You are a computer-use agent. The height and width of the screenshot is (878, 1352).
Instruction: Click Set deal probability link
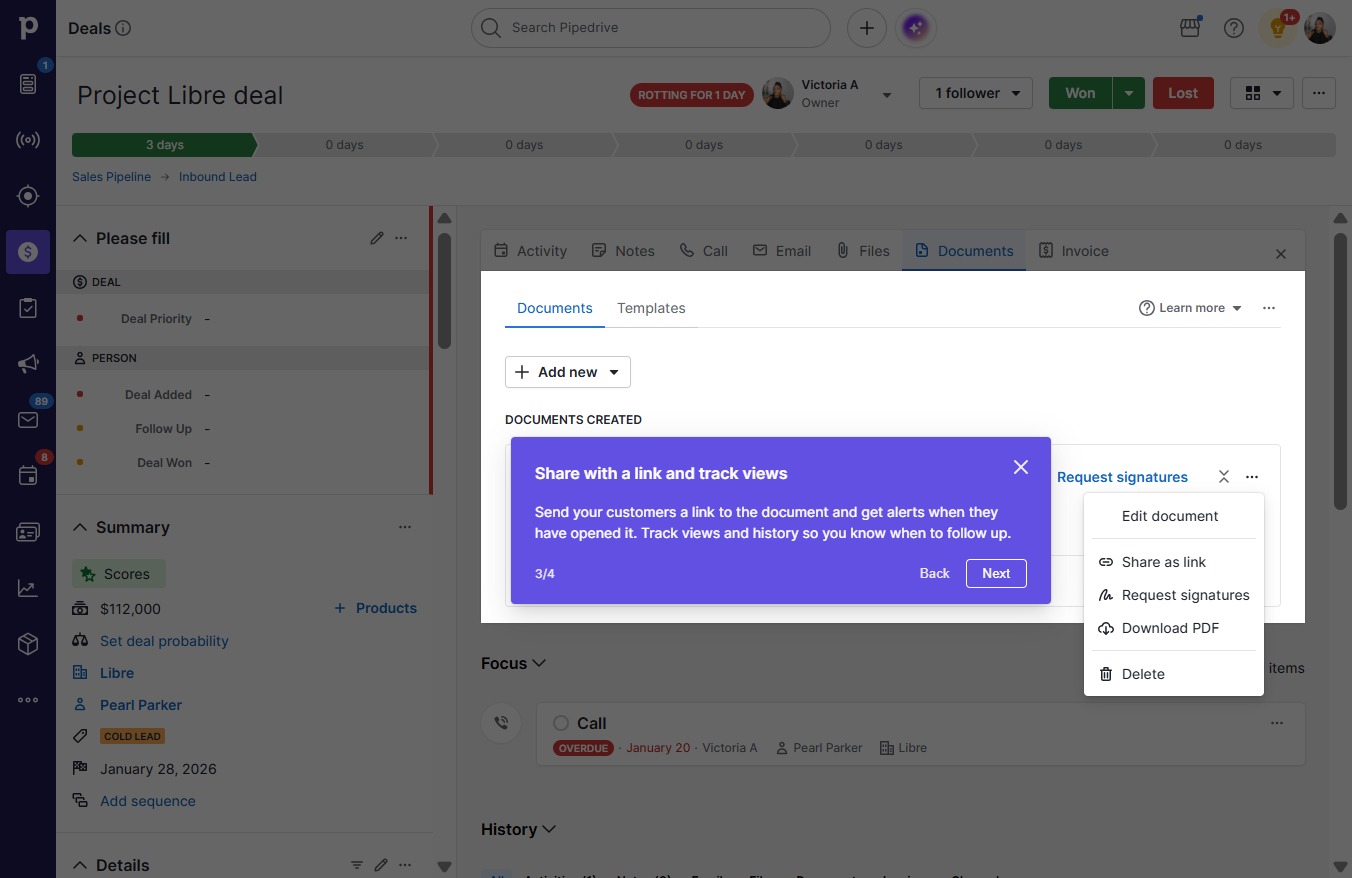coord(164,641)
